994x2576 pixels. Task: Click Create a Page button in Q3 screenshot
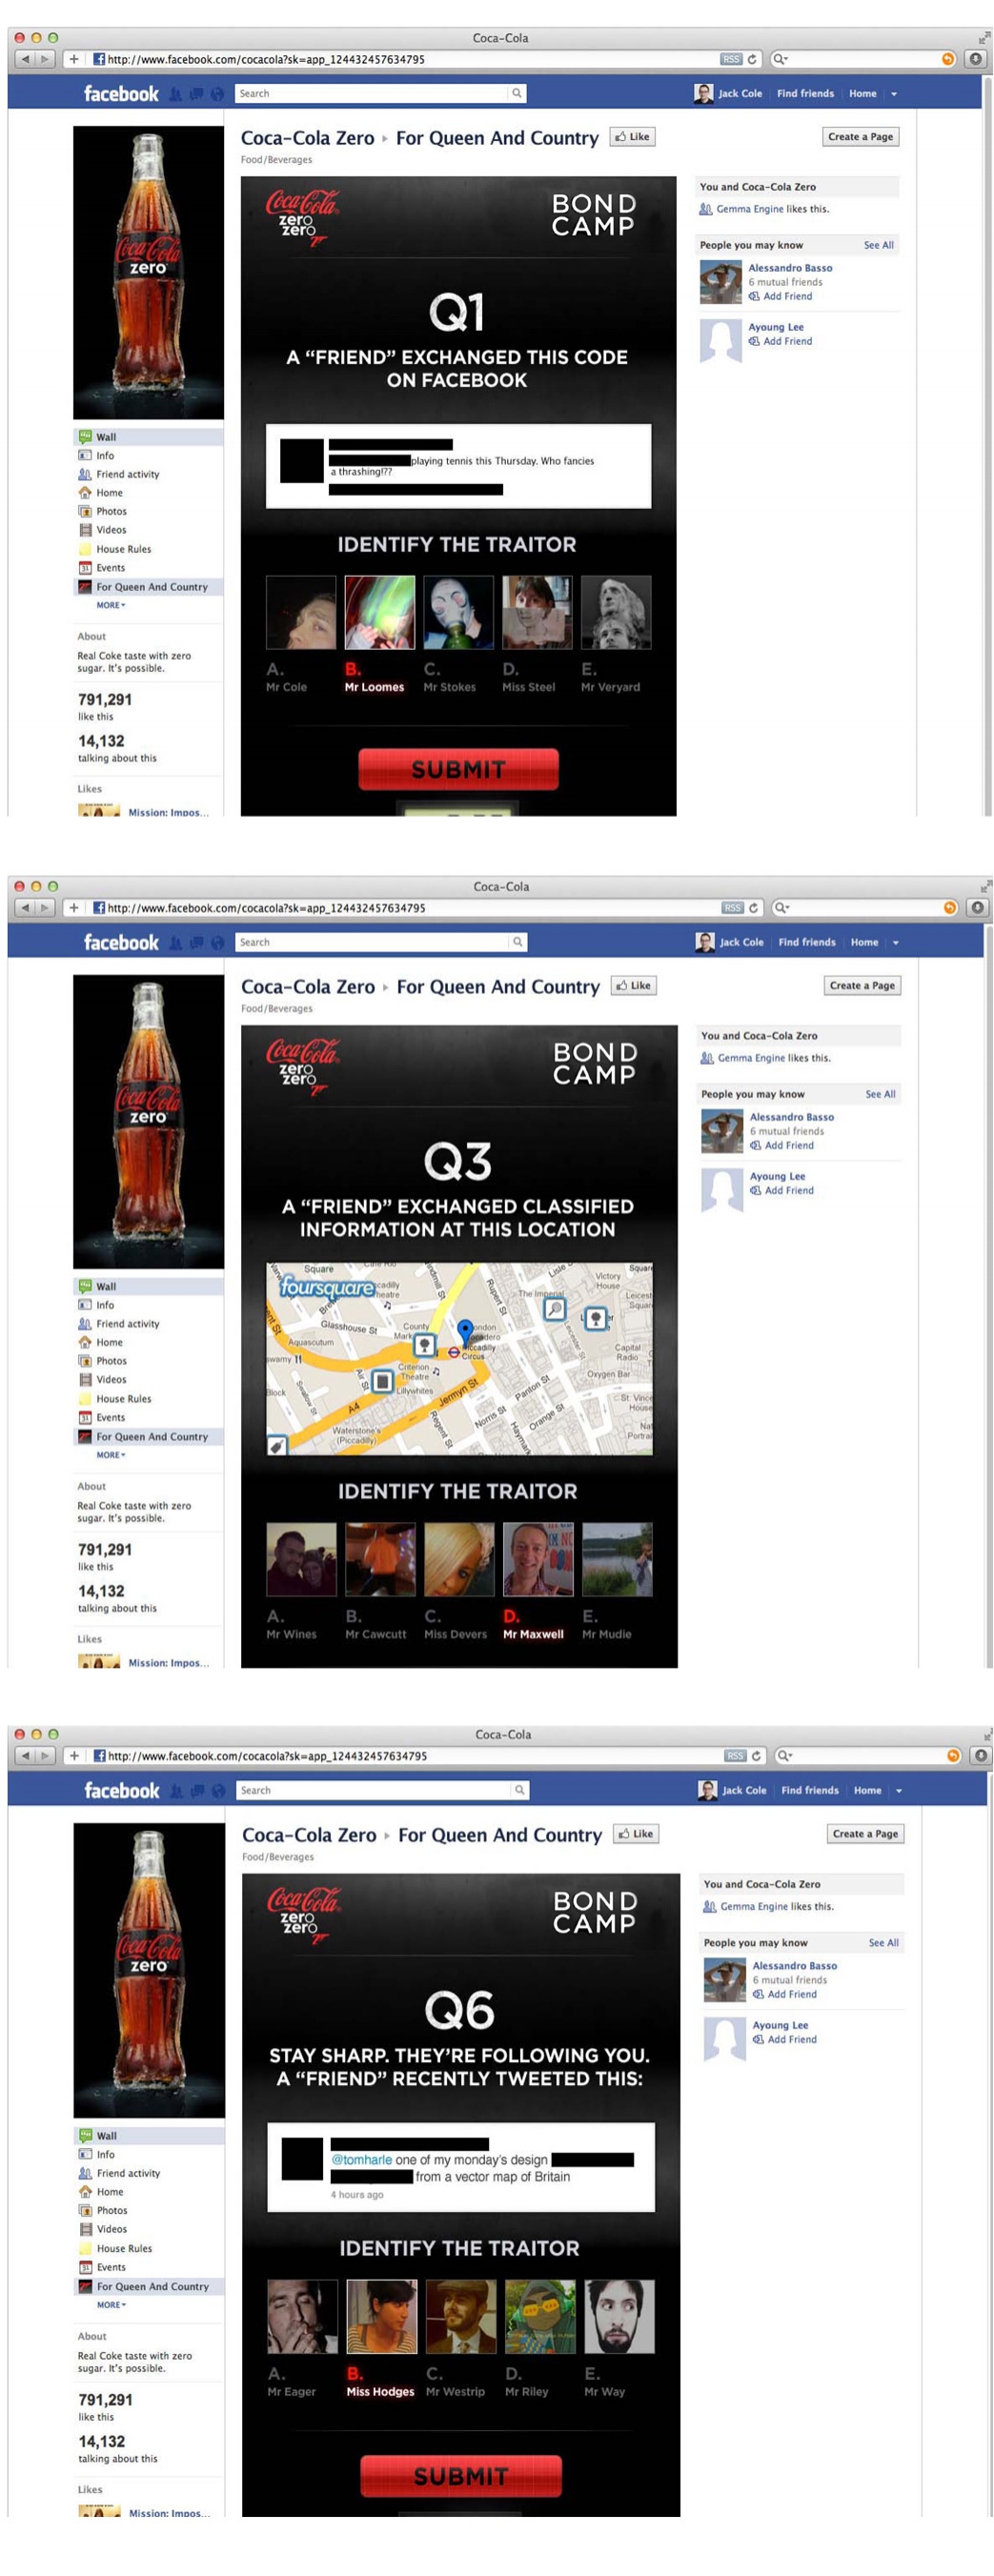point(862,986)
